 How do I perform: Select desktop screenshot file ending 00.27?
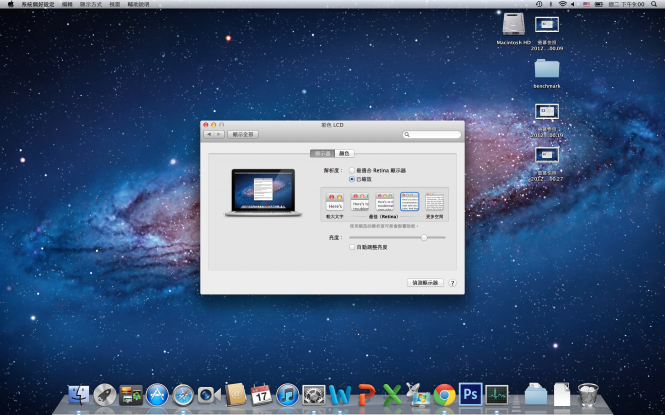coord(547,155)
